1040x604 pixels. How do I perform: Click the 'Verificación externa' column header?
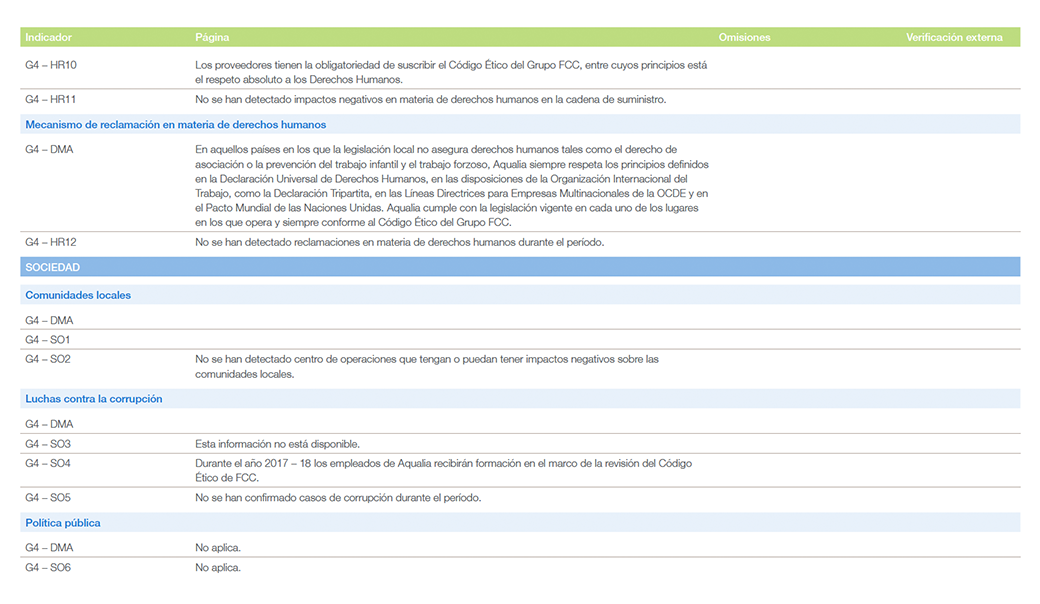pos(954,37)
